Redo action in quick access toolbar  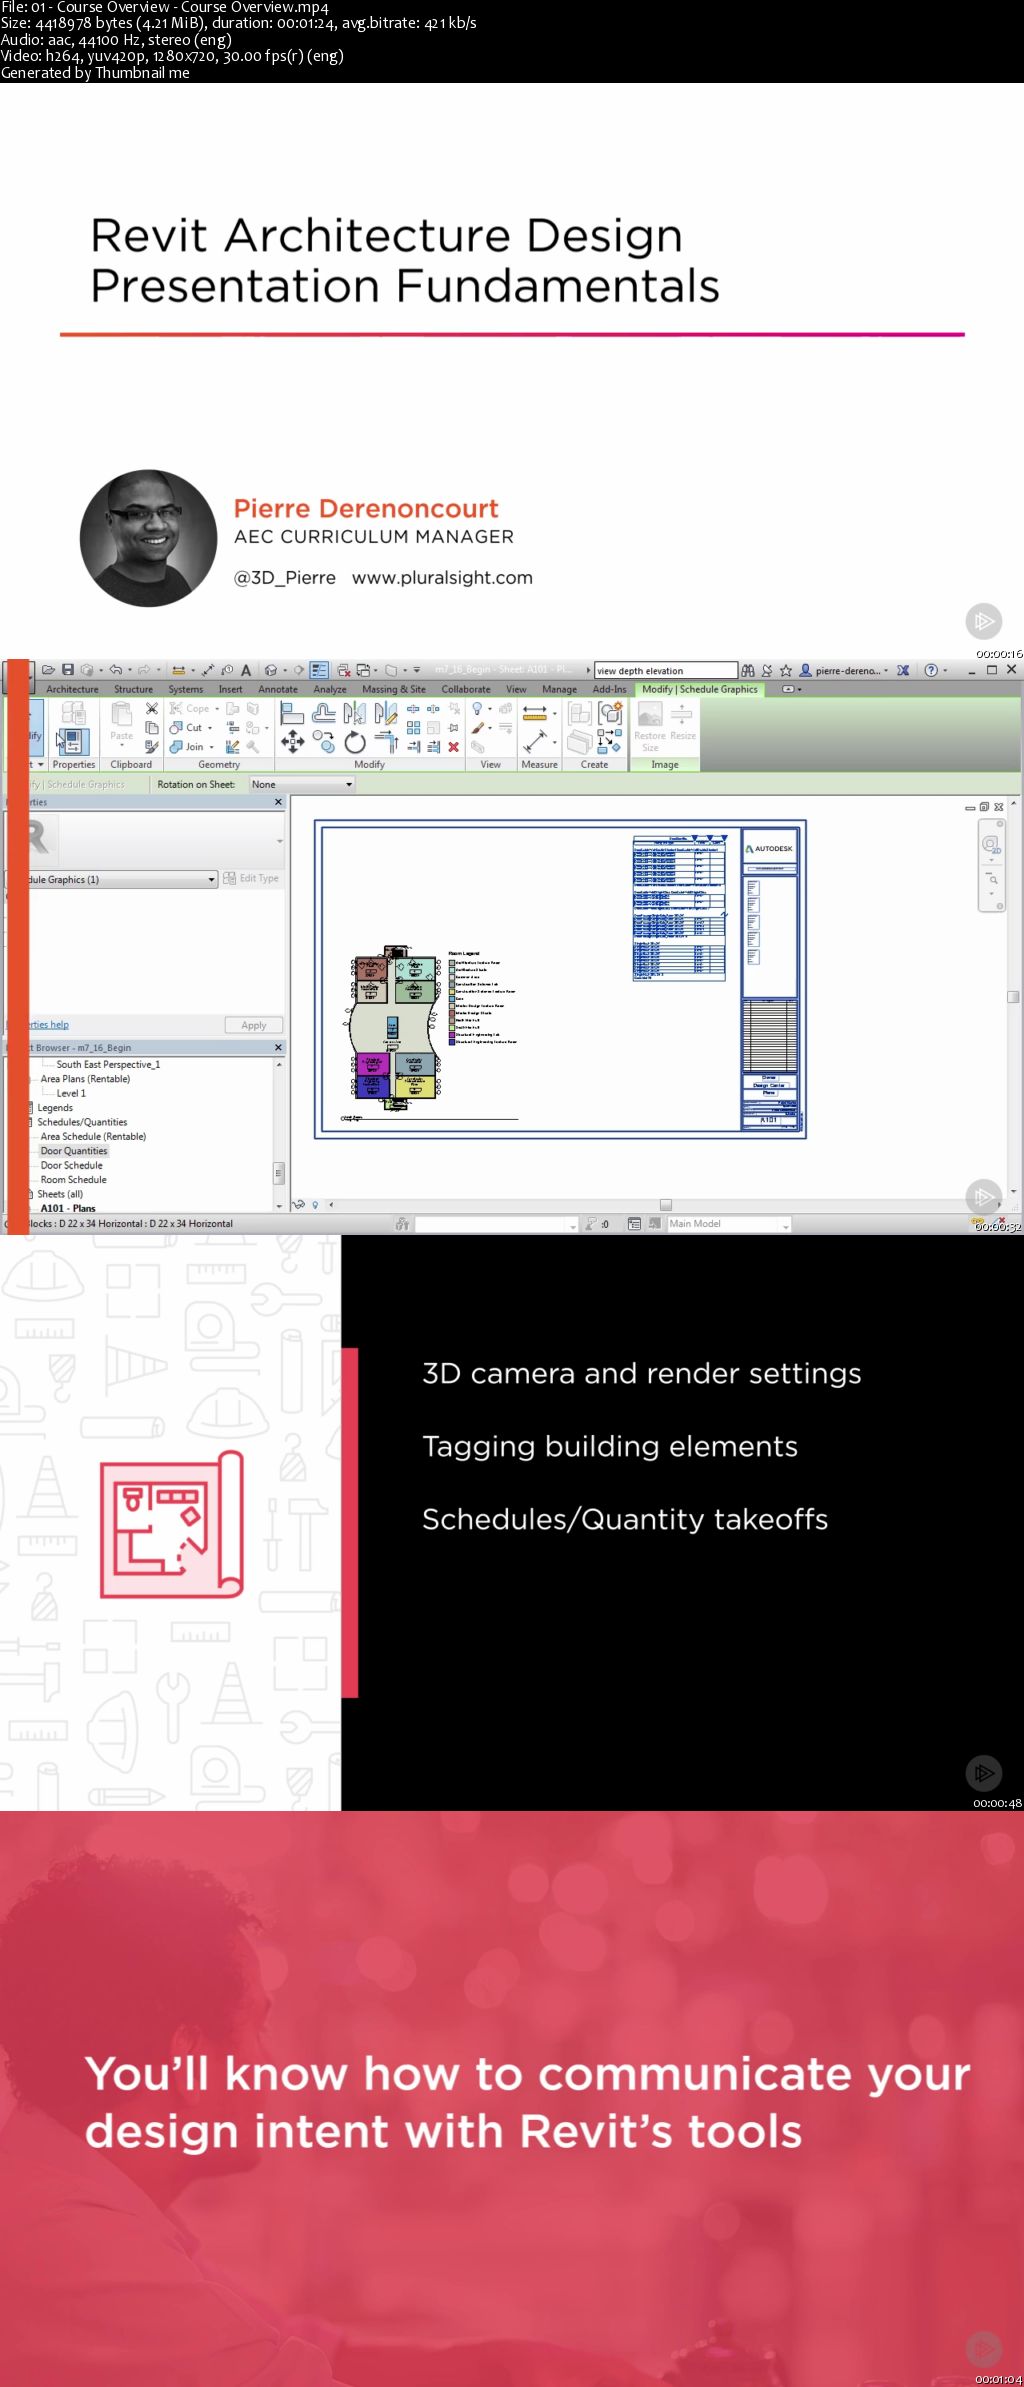[x=144, y=670]
